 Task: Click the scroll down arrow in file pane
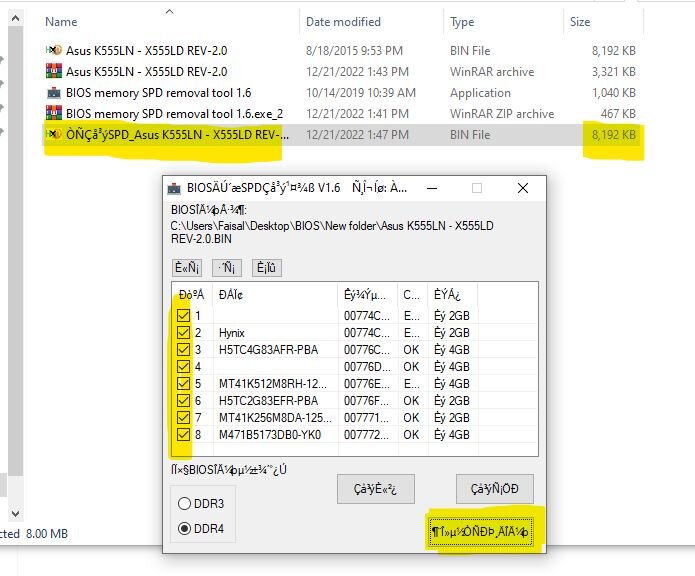[x=15, y=514]
